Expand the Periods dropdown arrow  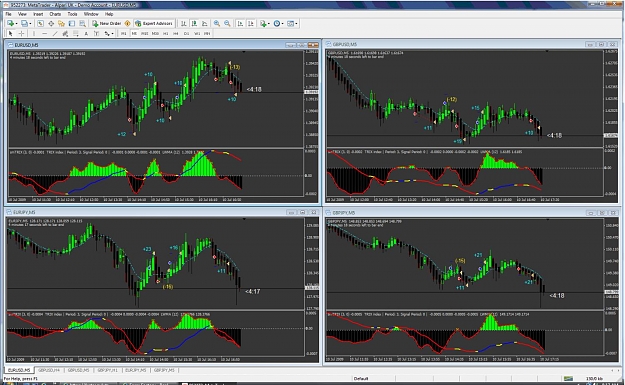point(283,24)
